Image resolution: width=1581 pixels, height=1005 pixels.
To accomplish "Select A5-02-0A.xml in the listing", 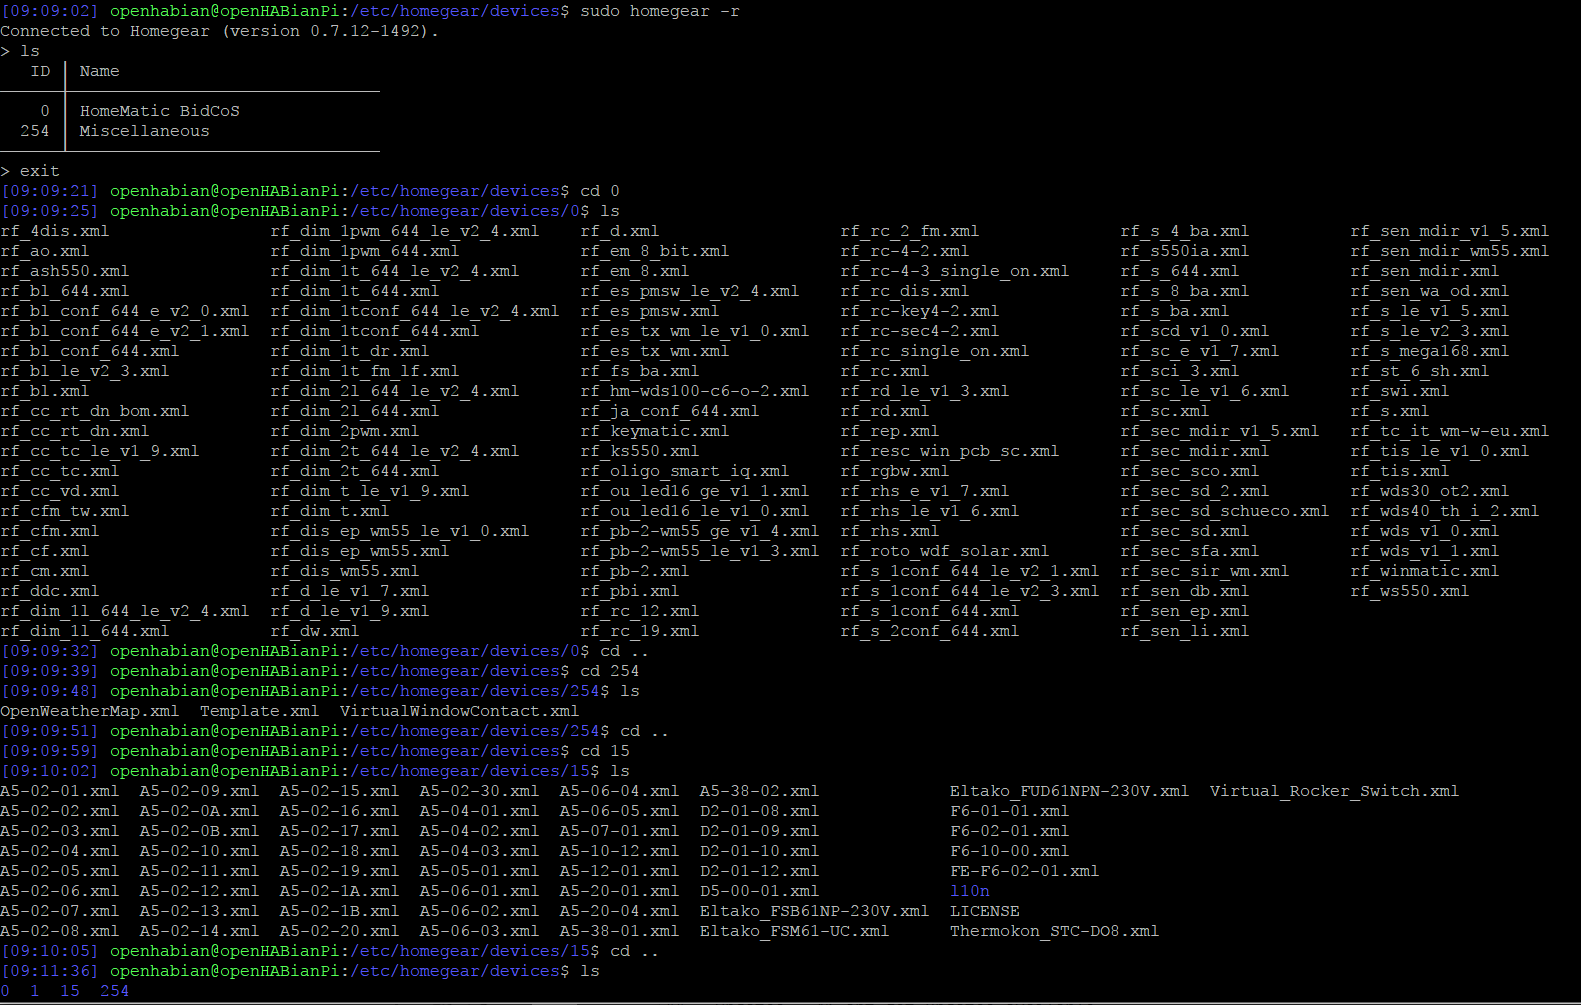I will point(200,811).
